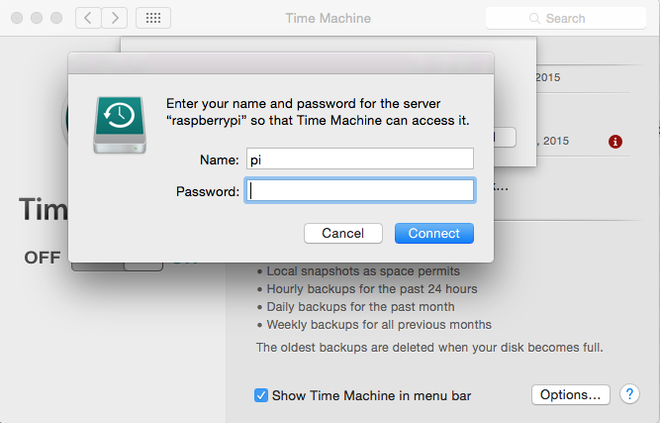Focus the Search field in toolbar
660x423 pixels.
[566, 18]
